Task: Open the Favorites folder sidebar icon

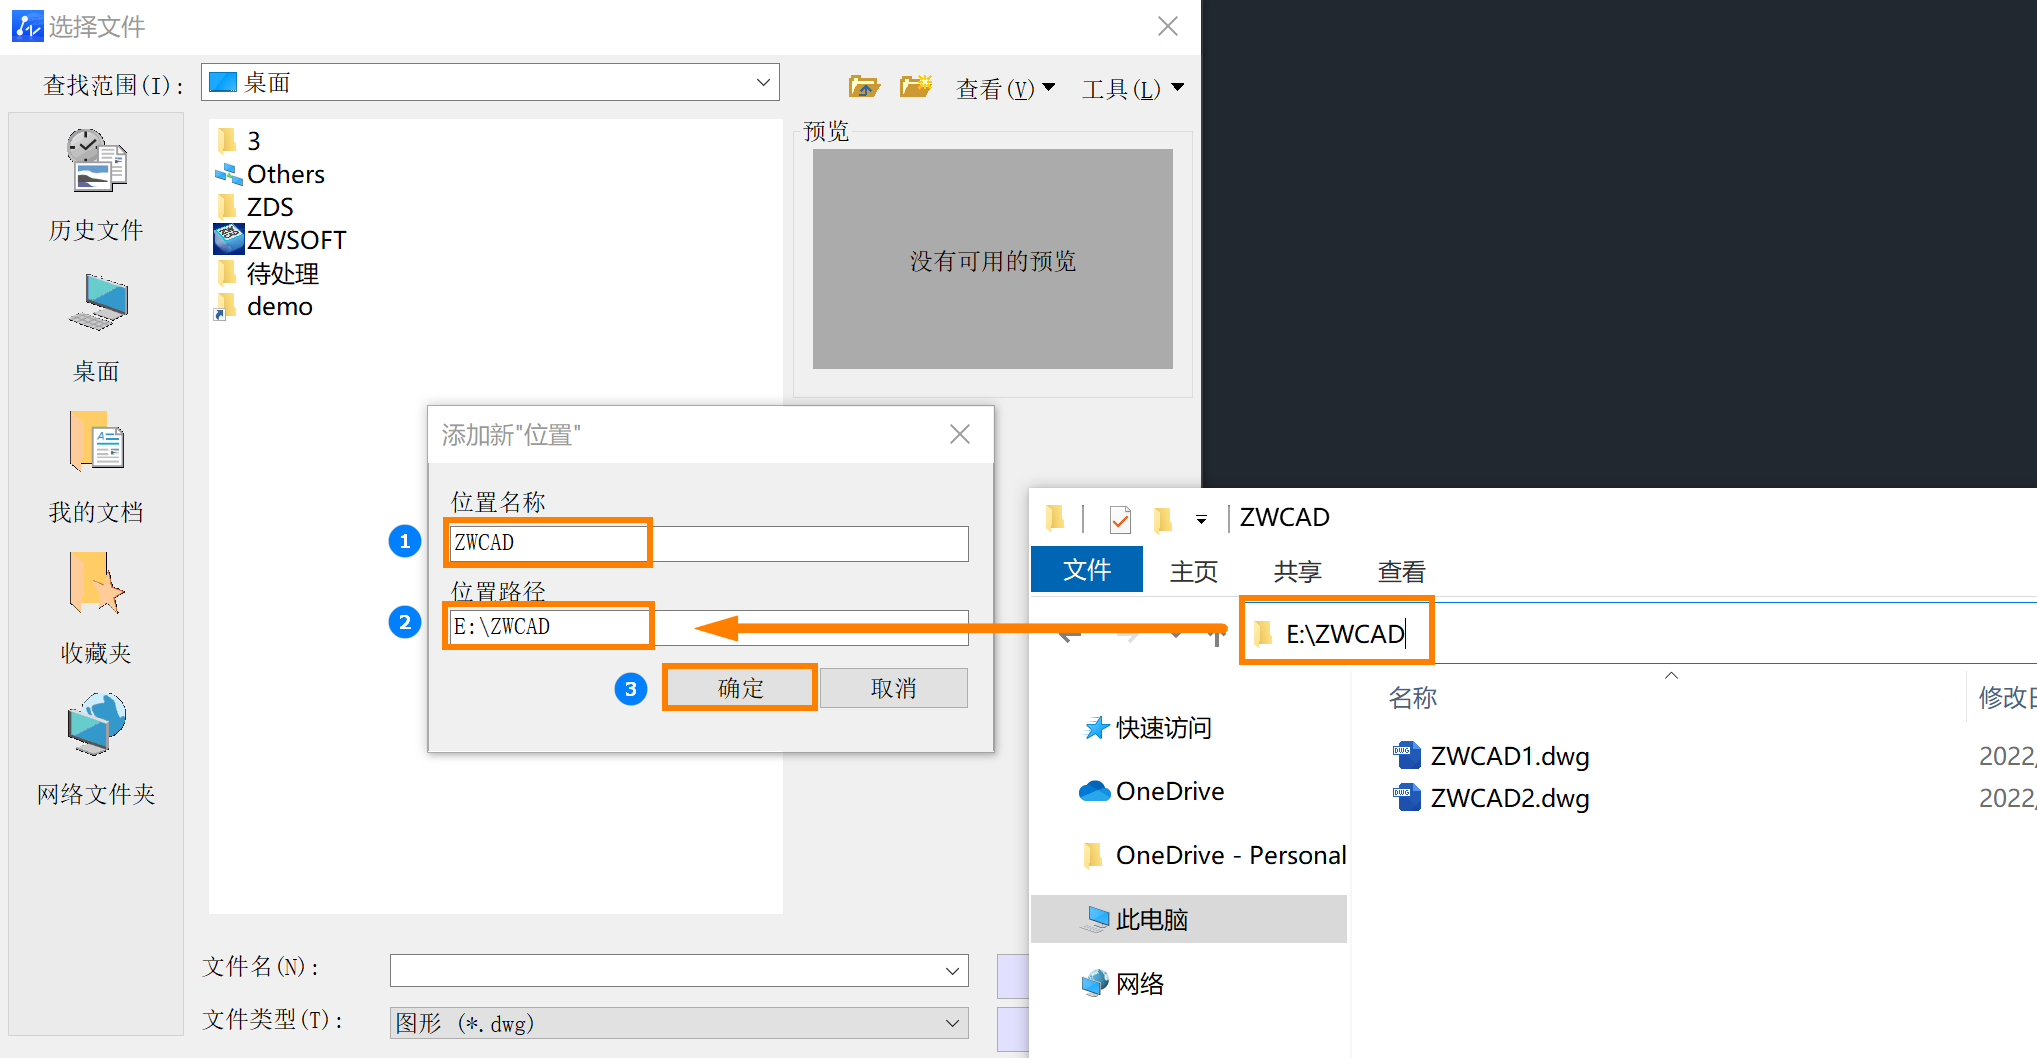Action: (96, 583)
